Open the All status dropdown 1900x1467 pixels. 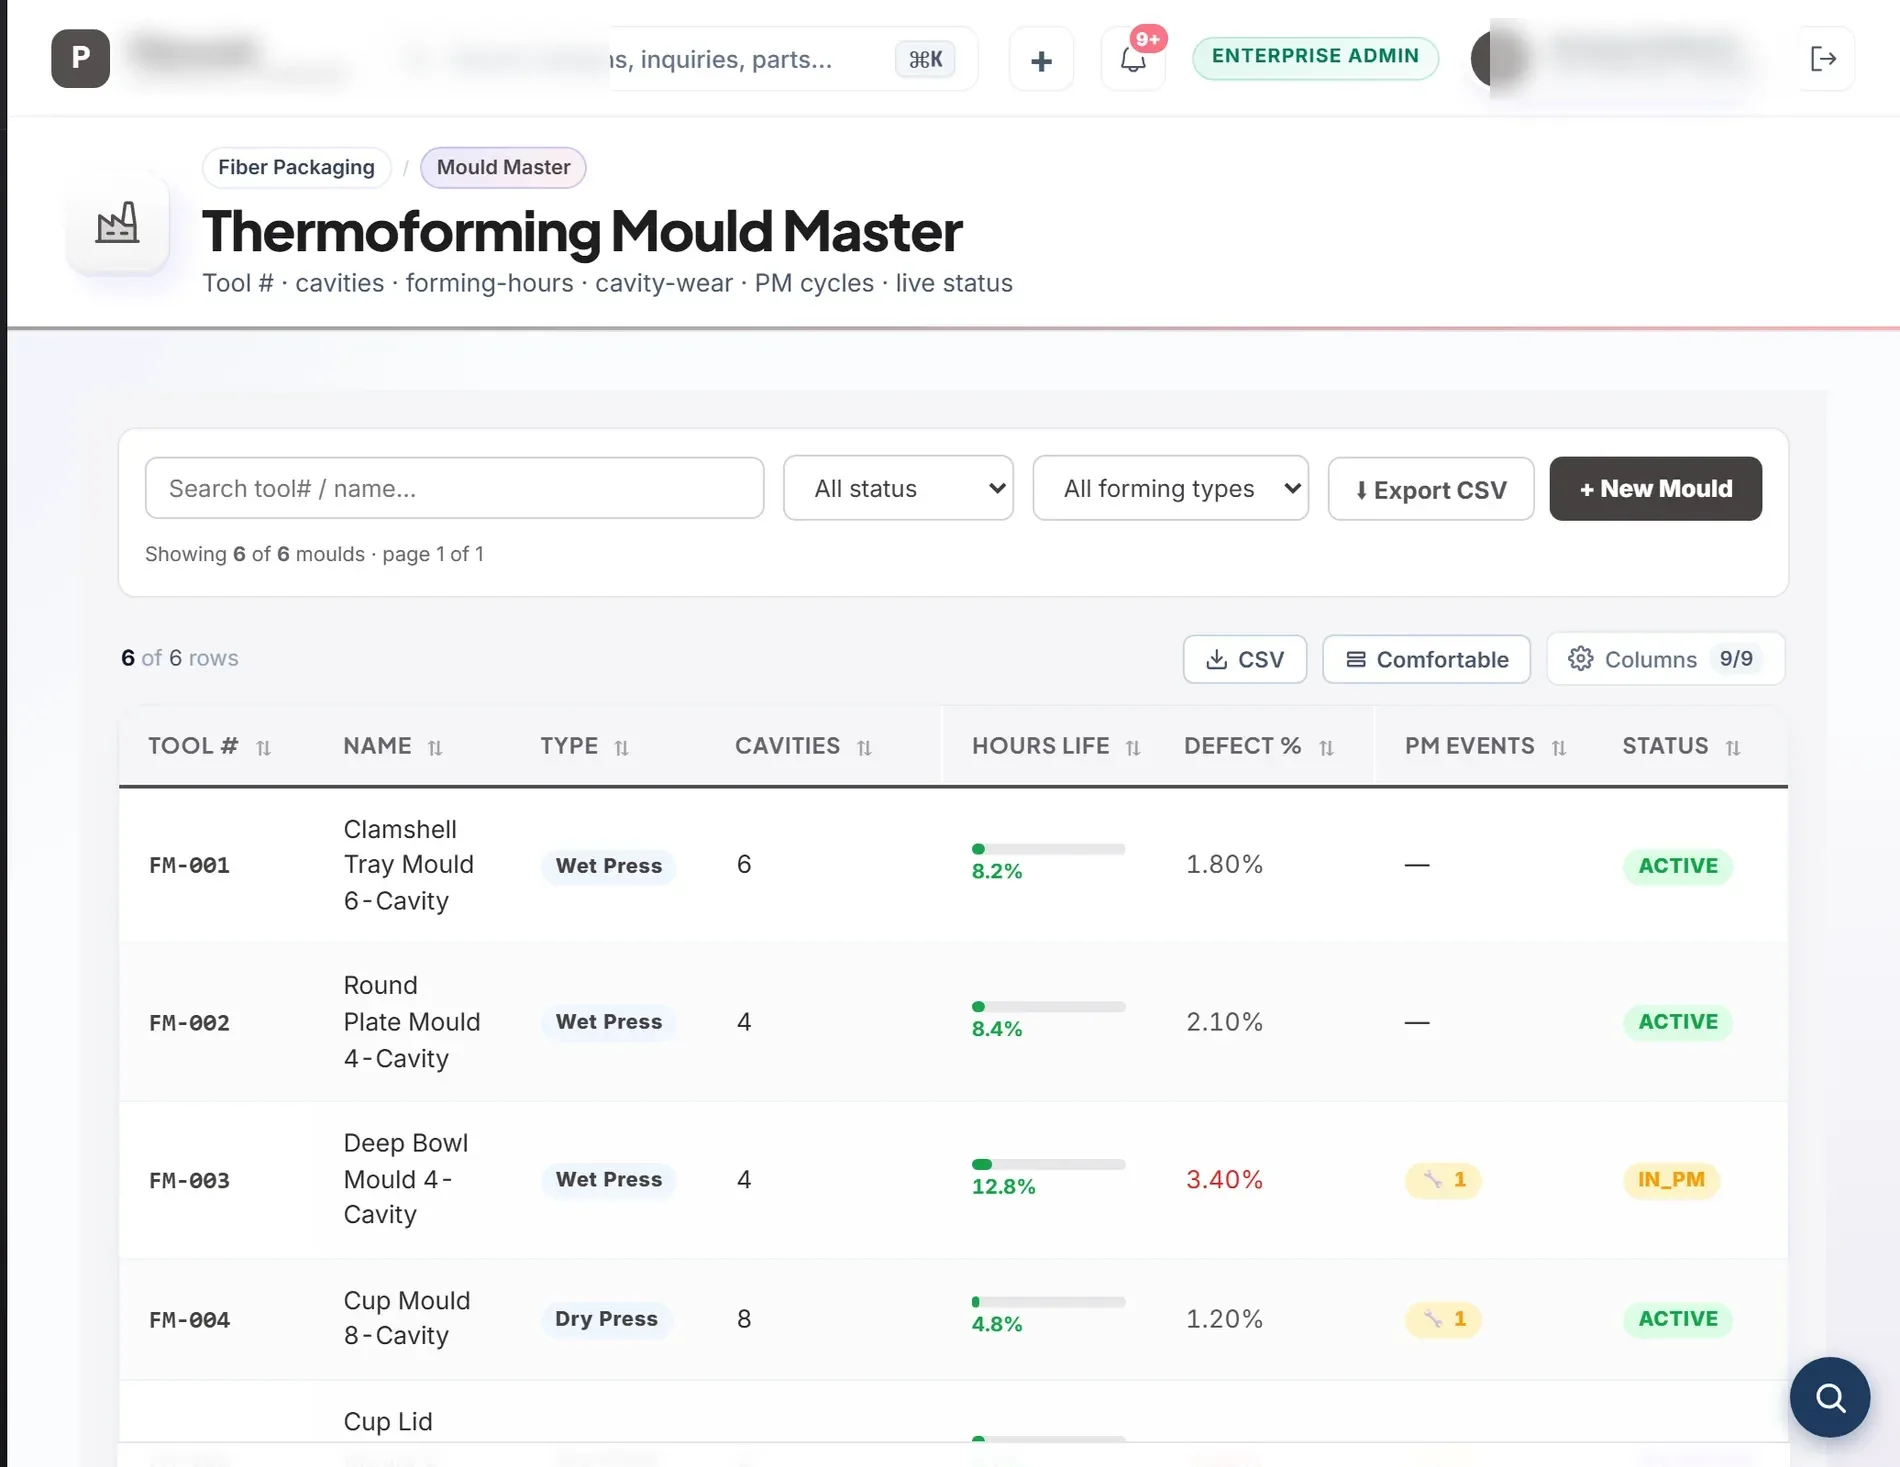(x=898, y=488)
